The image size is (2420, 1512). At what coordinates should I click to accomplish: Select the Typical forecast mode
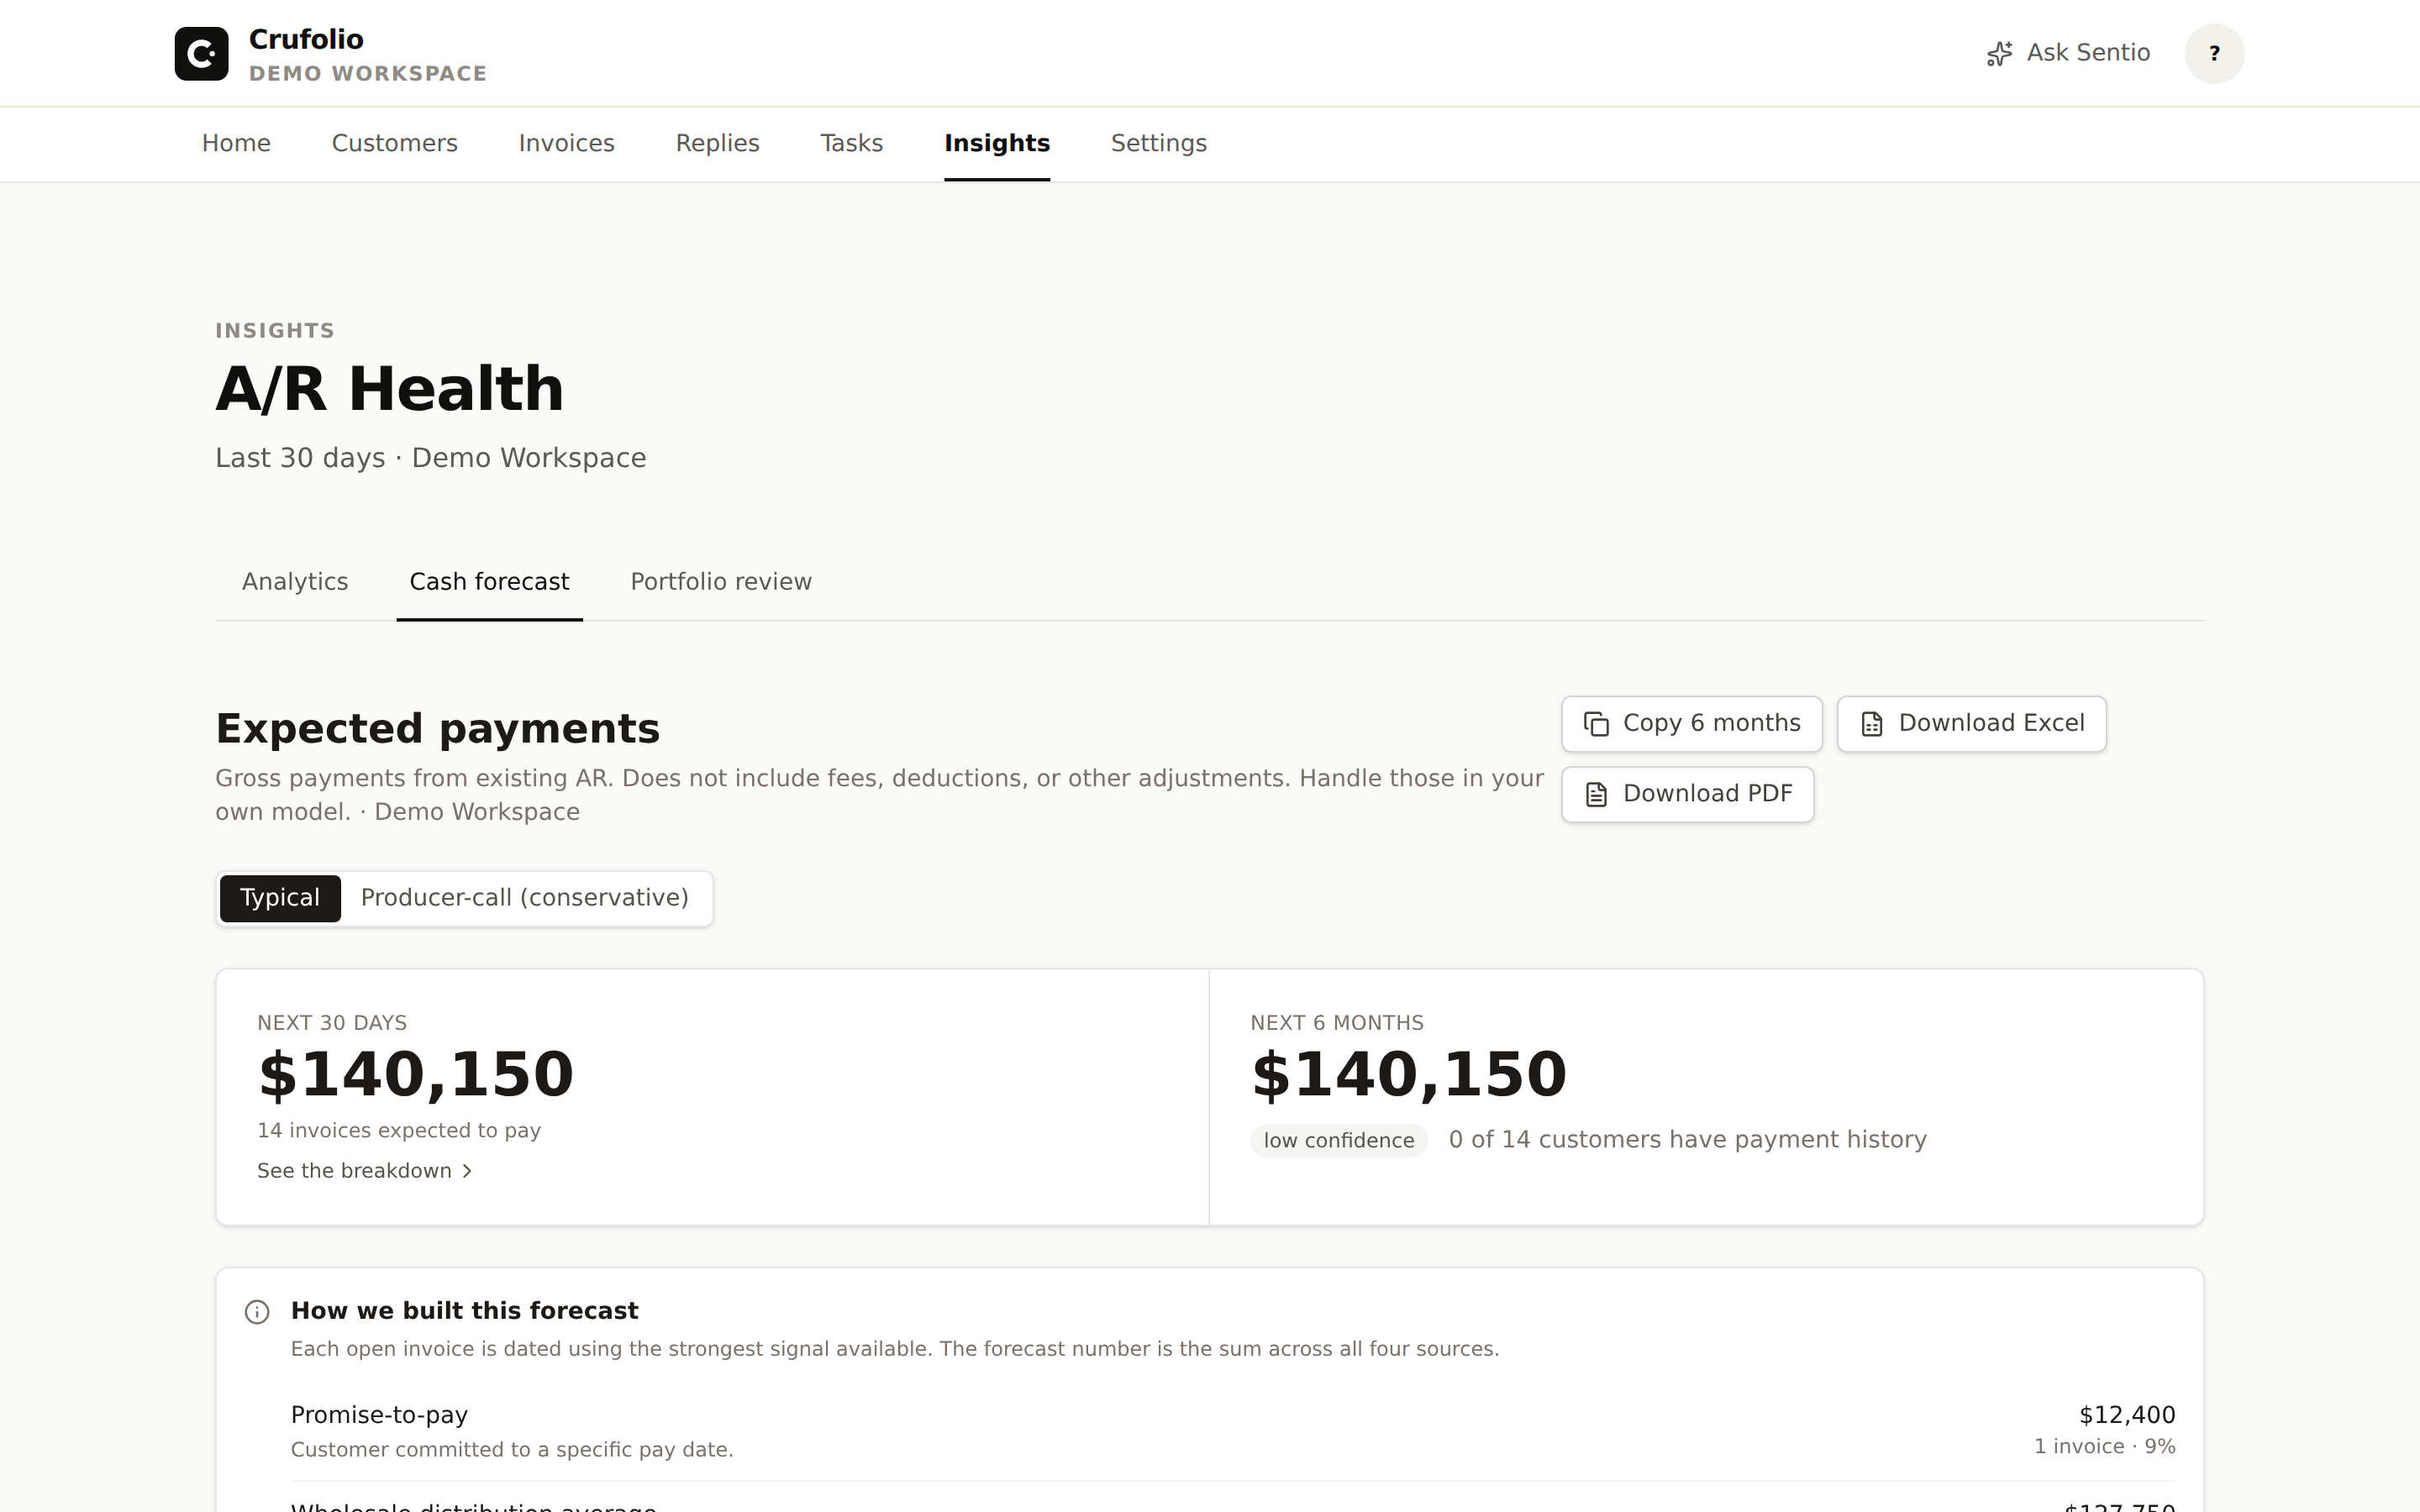tap(280, 898)
